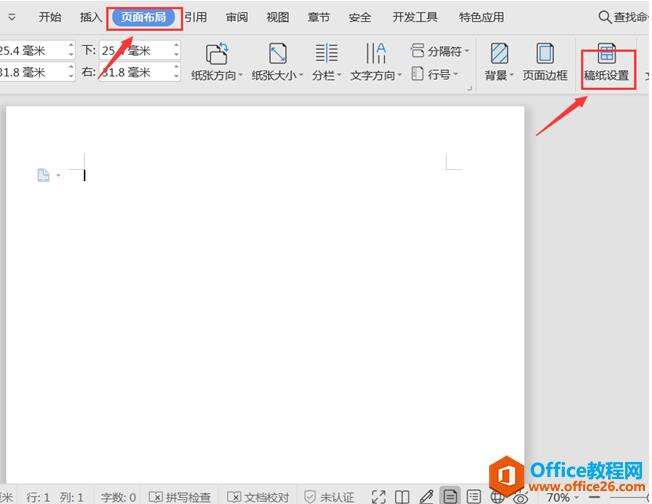Switch to web layout globe icon
Screen dimensions: 652x504
(497, 497)
